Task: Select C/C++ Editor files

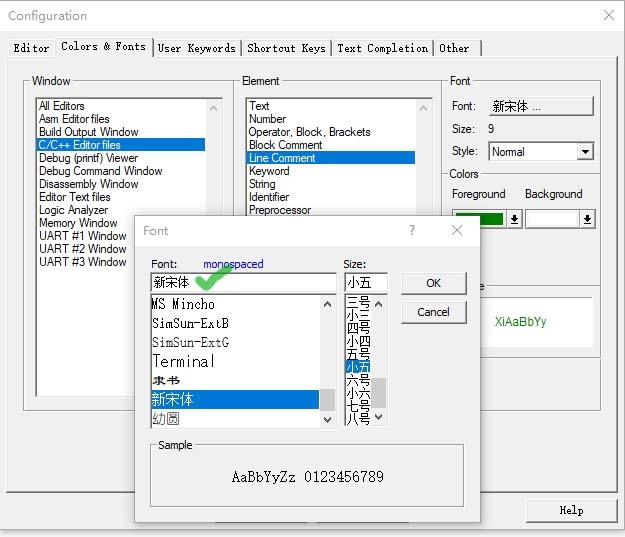Action: point(121,145)
